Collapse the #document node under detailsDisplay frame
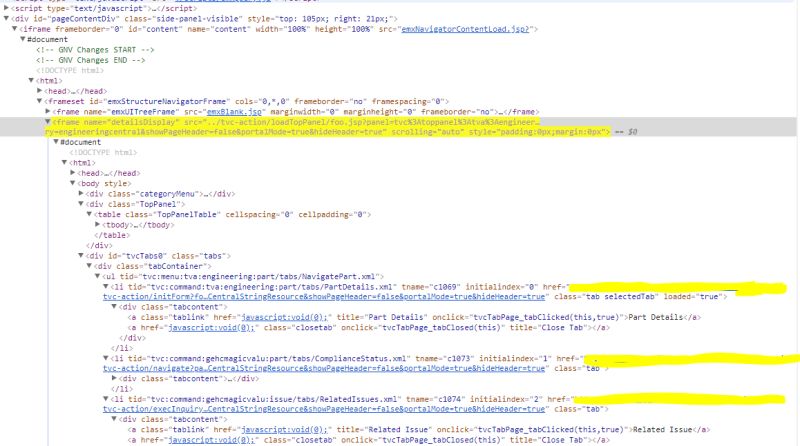Viewport: 800px width, 446px height. (x=56, y=142)
